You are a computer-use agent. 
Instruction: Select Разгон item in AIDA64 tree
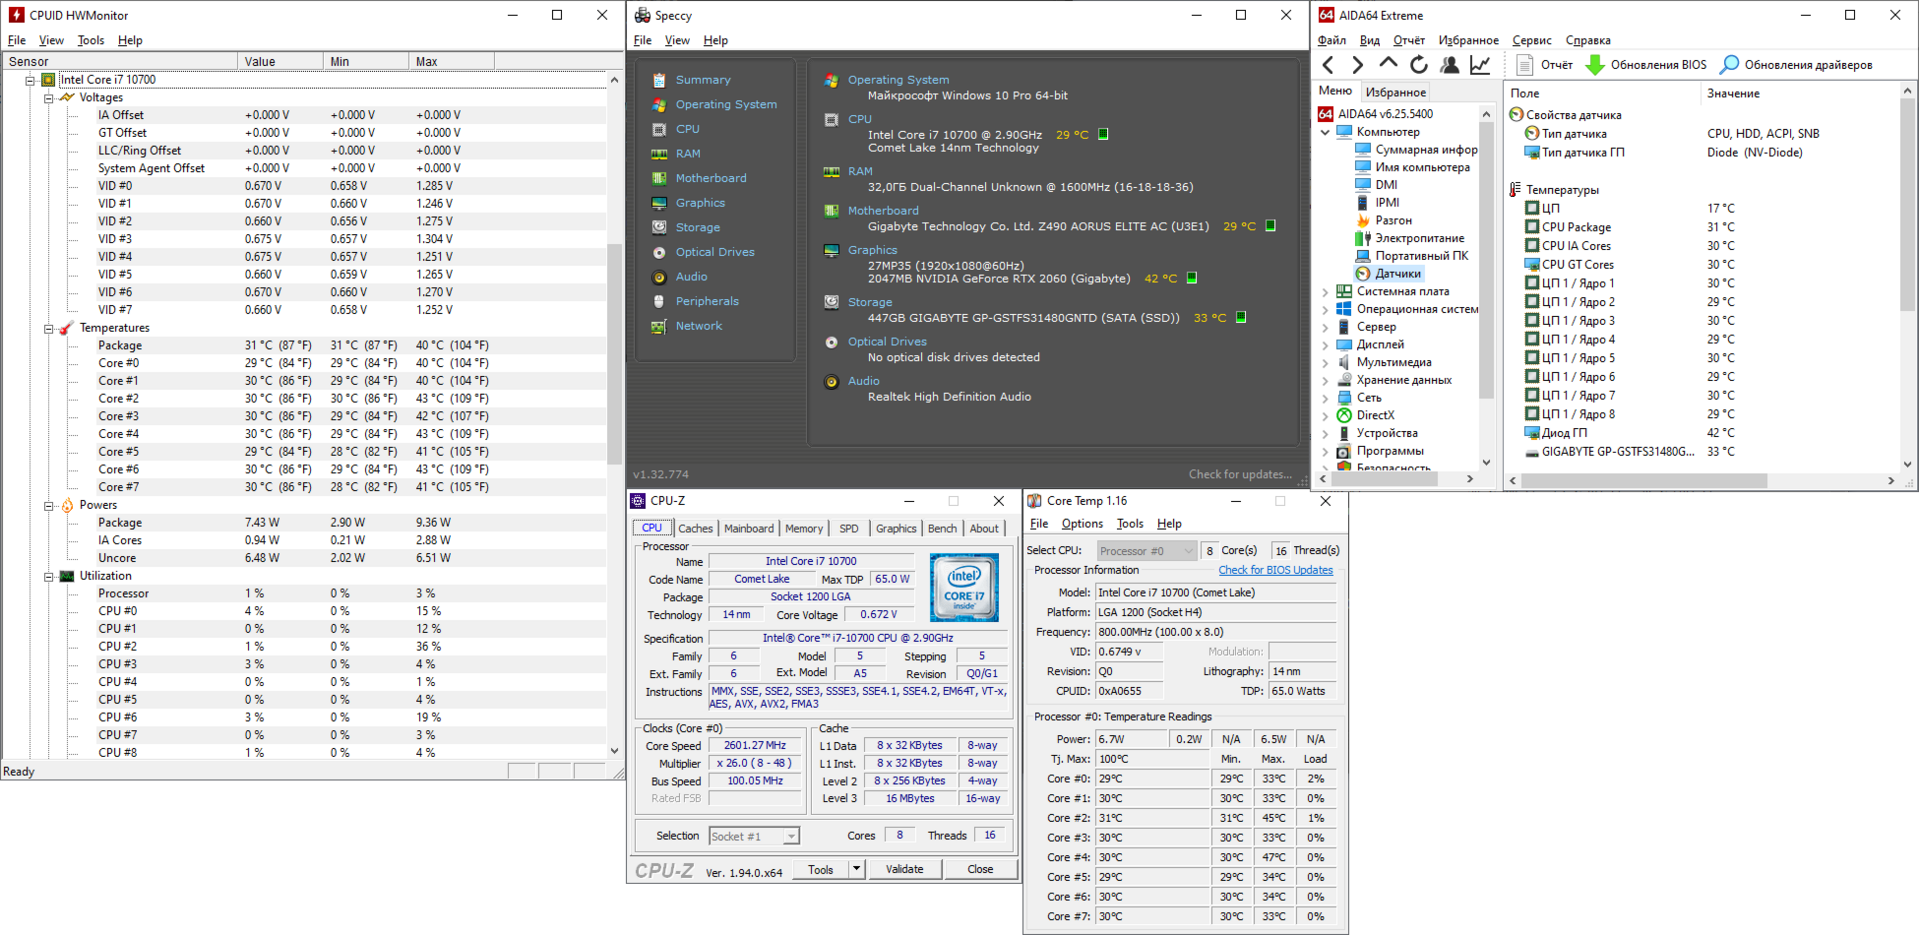click(x=1392, y=220)
